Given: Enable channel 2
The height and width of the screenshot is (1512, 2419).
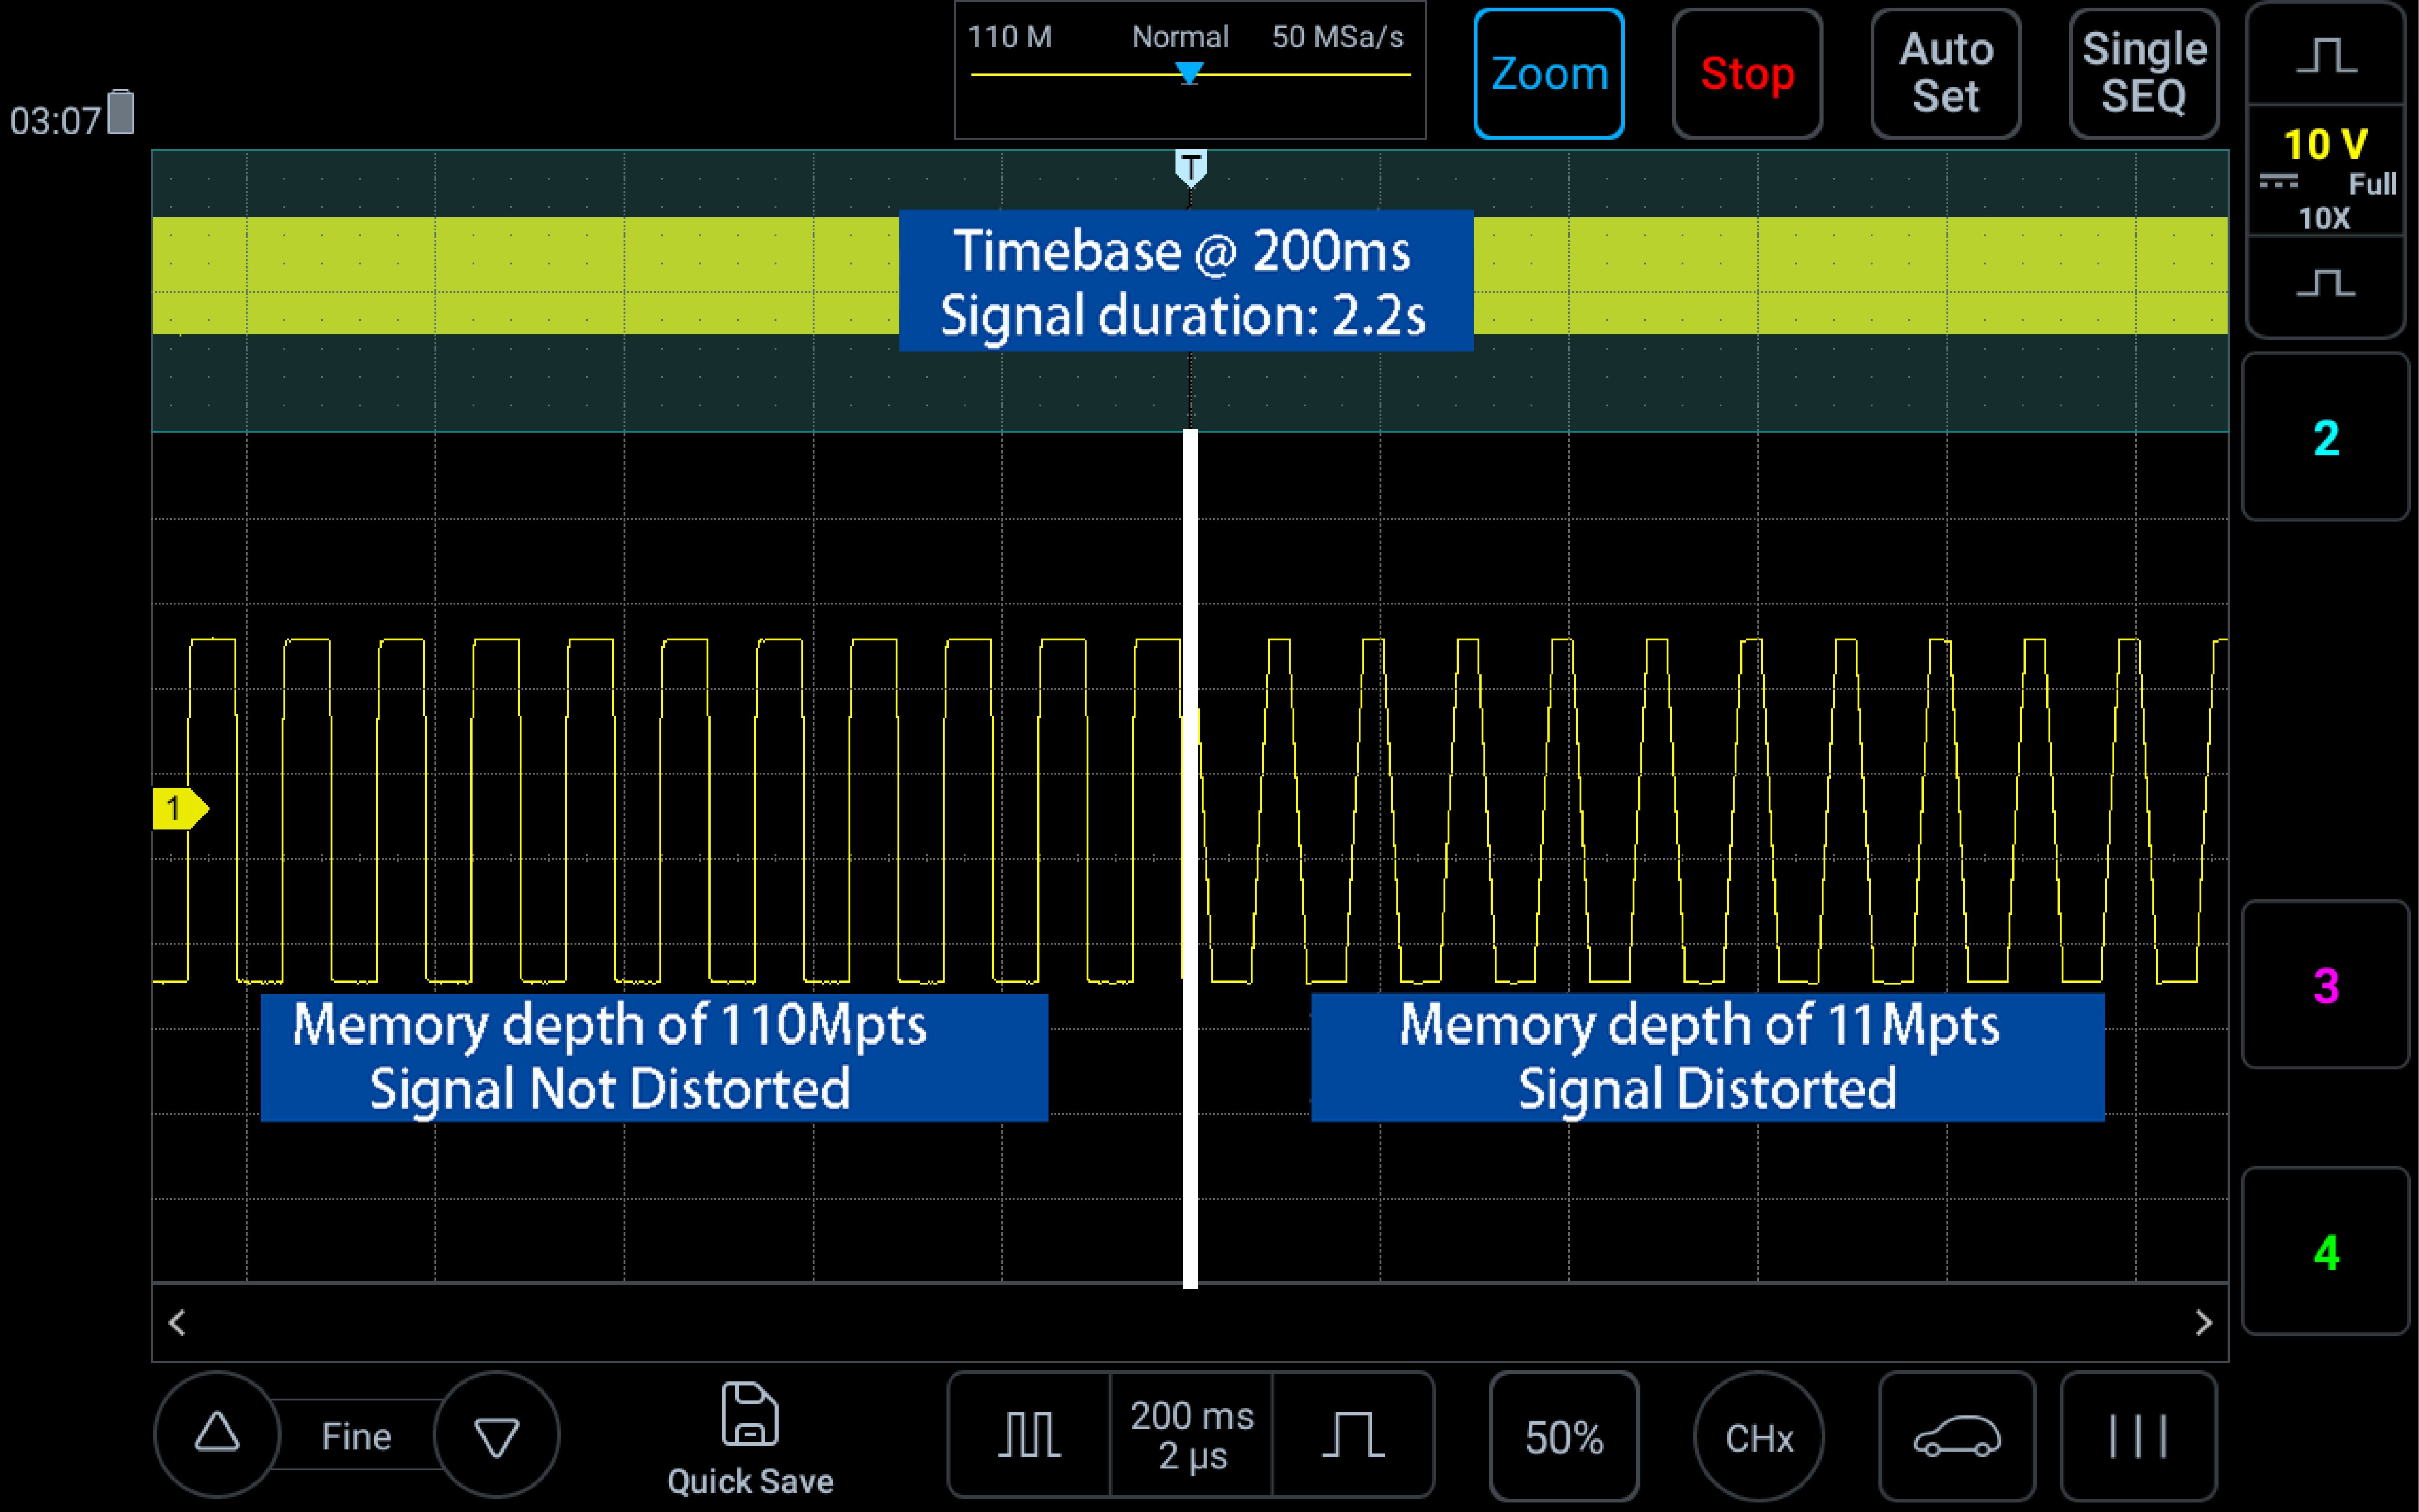Looking at the screenshot, I should [2326, 438].
